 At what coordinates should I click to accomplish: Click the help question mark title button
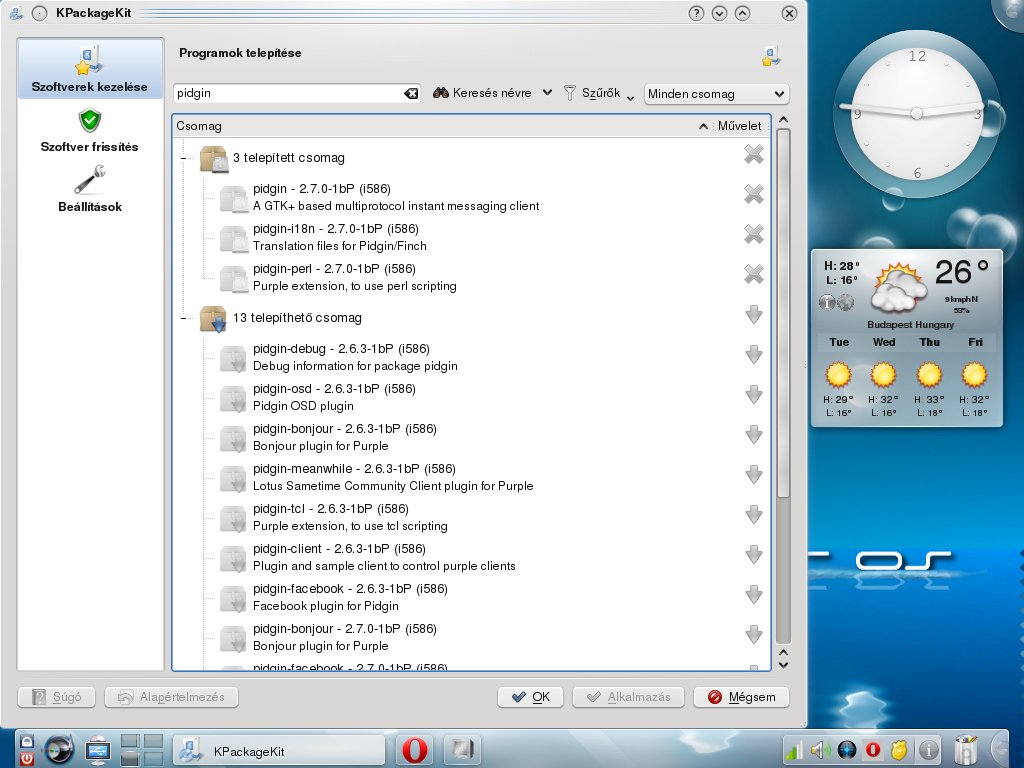[x=696, y=13]
